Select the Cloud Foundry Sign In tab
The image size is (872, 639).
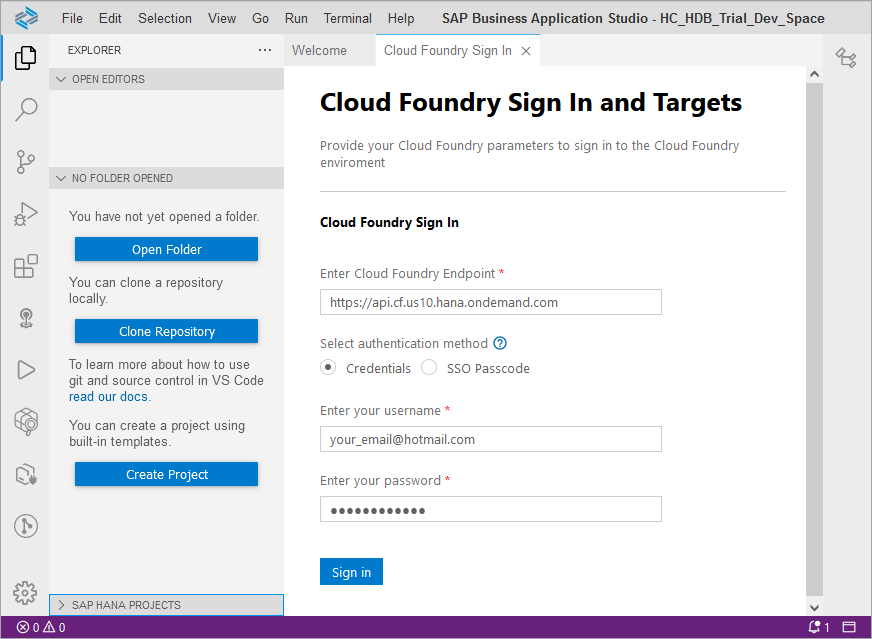448,51
